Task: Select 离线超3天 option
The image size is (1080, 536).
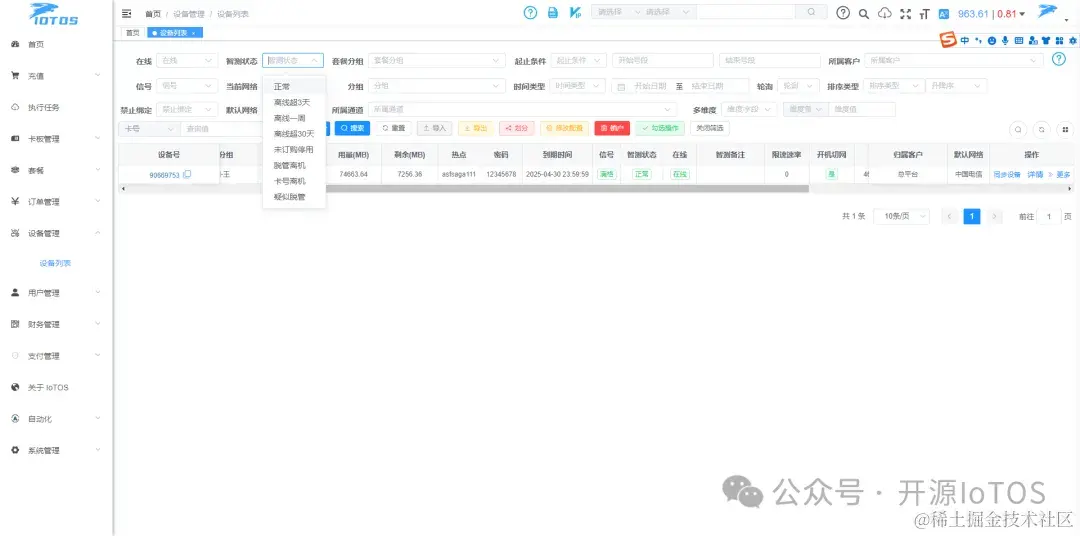Action: [294, 103]
